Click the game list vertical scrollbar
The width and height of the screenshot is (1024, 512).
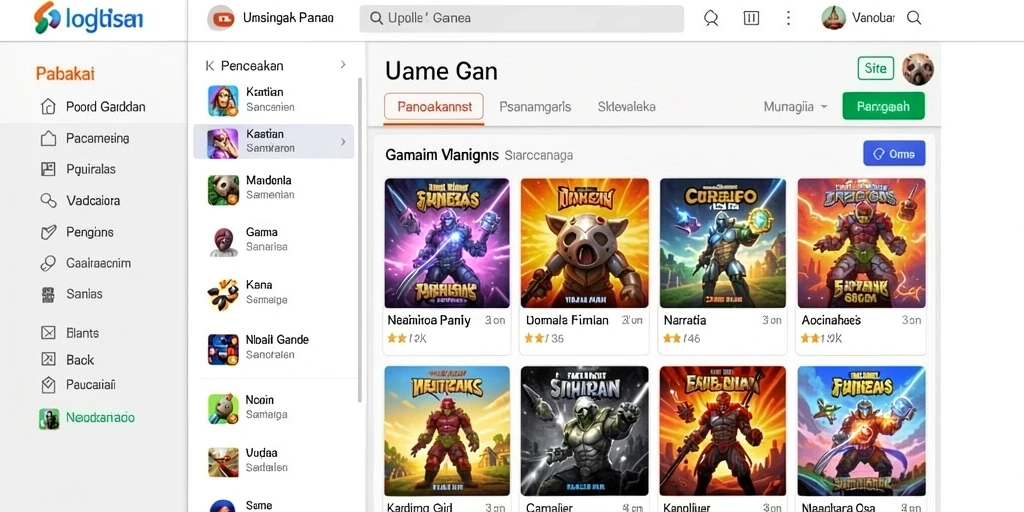tap(360, 238)
